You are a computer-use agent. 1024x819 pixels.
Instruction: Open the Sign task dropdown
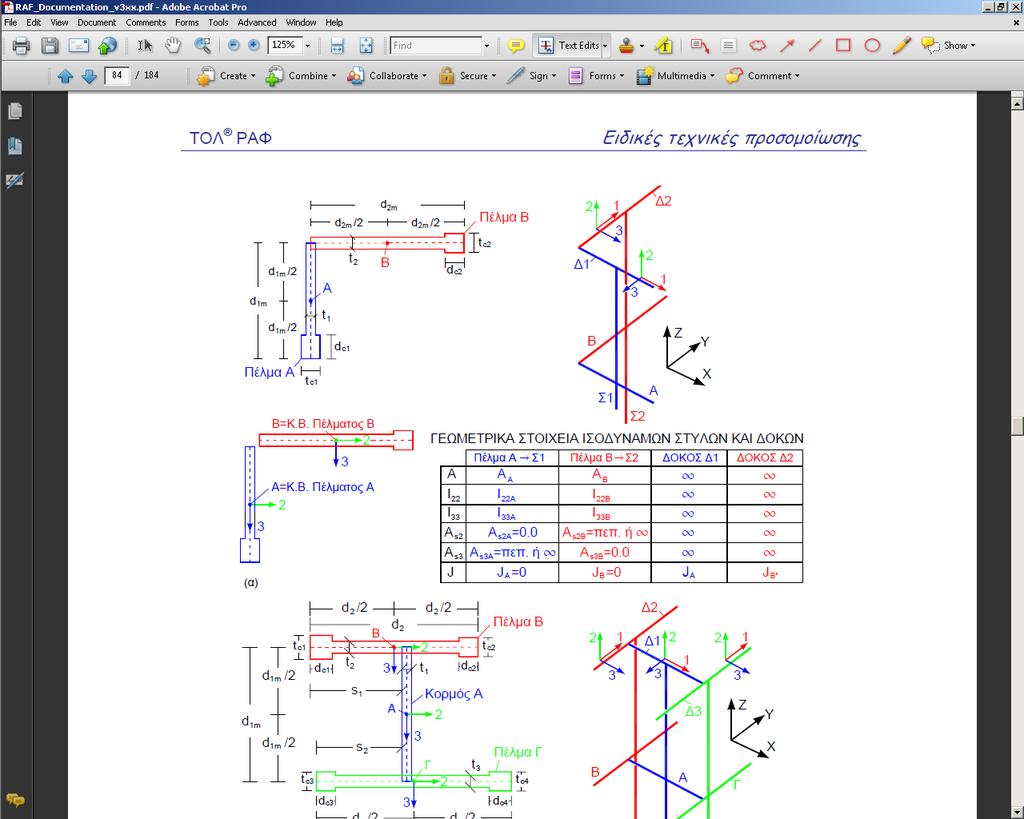[x=532, y=76]
